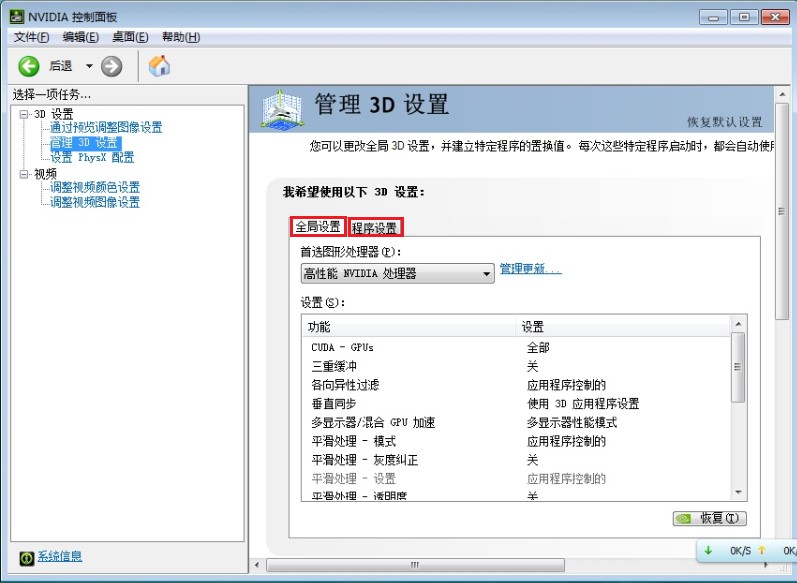
Task: Select 调整视频图像设置 in the tree
Action: [x=95, y=202]
